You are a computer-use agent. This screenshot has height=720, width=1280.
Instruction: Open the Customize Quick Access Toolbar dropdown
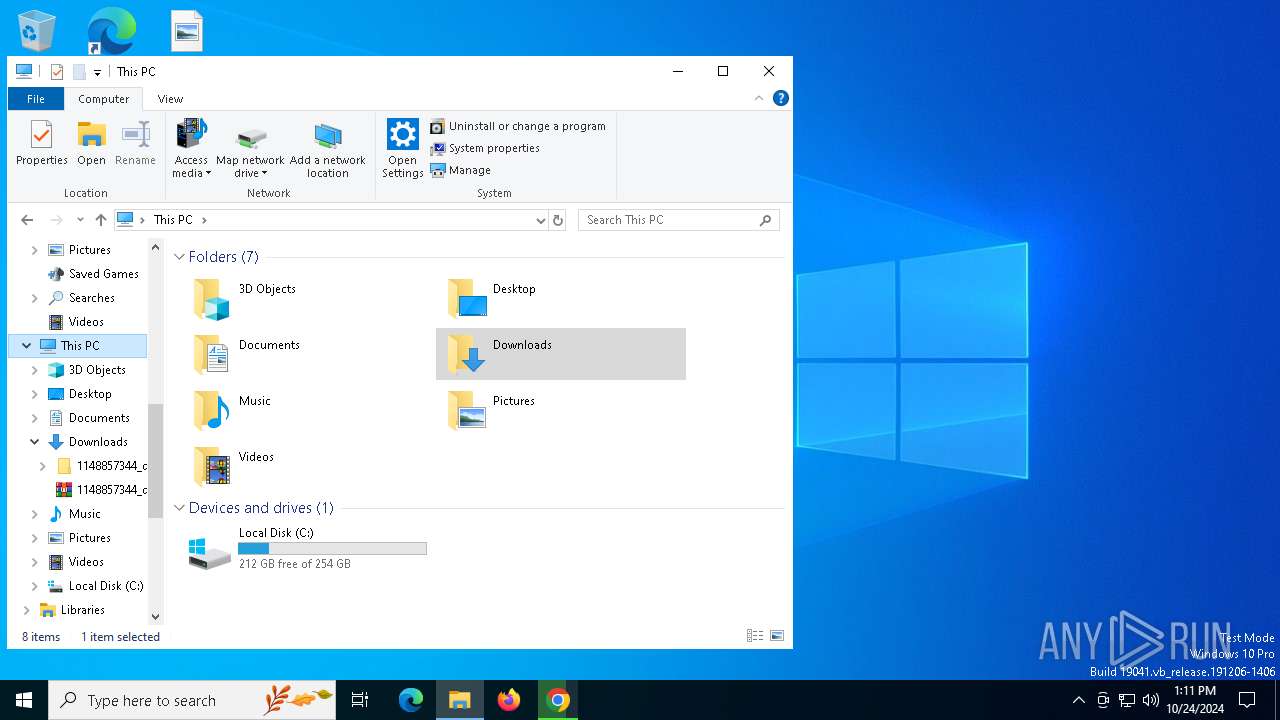coord(97,72)
